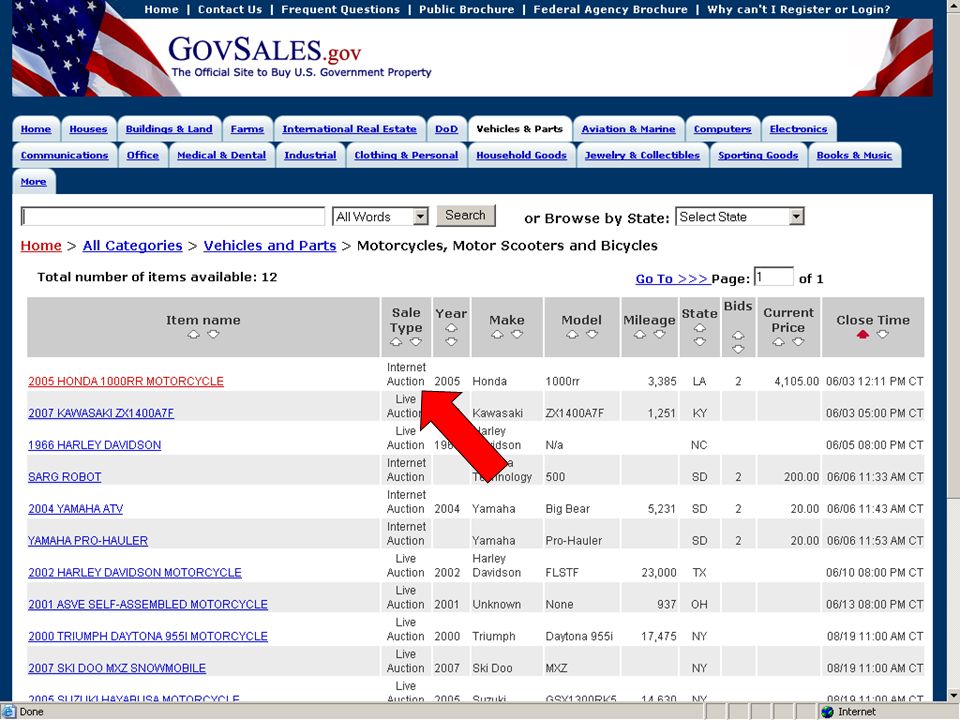This screenshot has width=960, height=720.
Task: Sort Close Time descending arrow
Action: pyautogui.click(x=882, y=335)
